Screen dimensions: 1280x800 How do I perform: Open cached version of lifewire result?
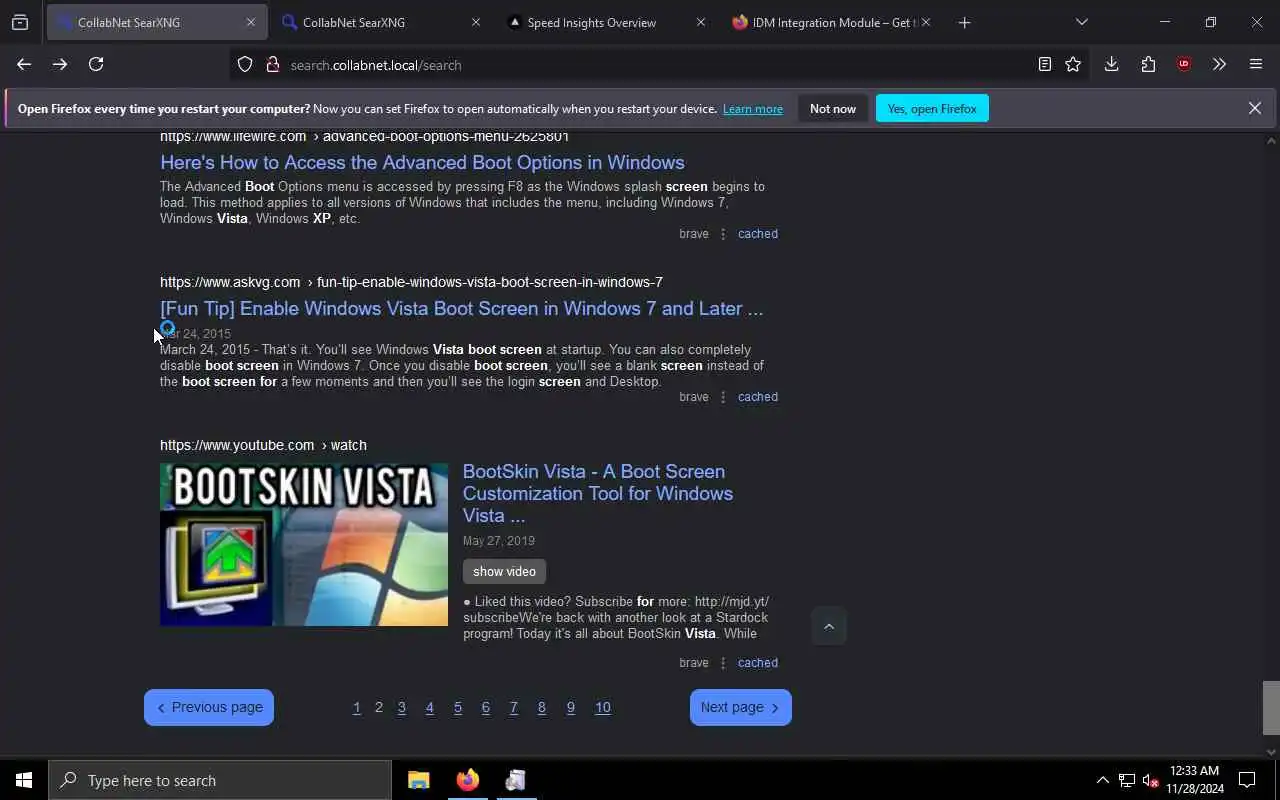tap(758, 234)
